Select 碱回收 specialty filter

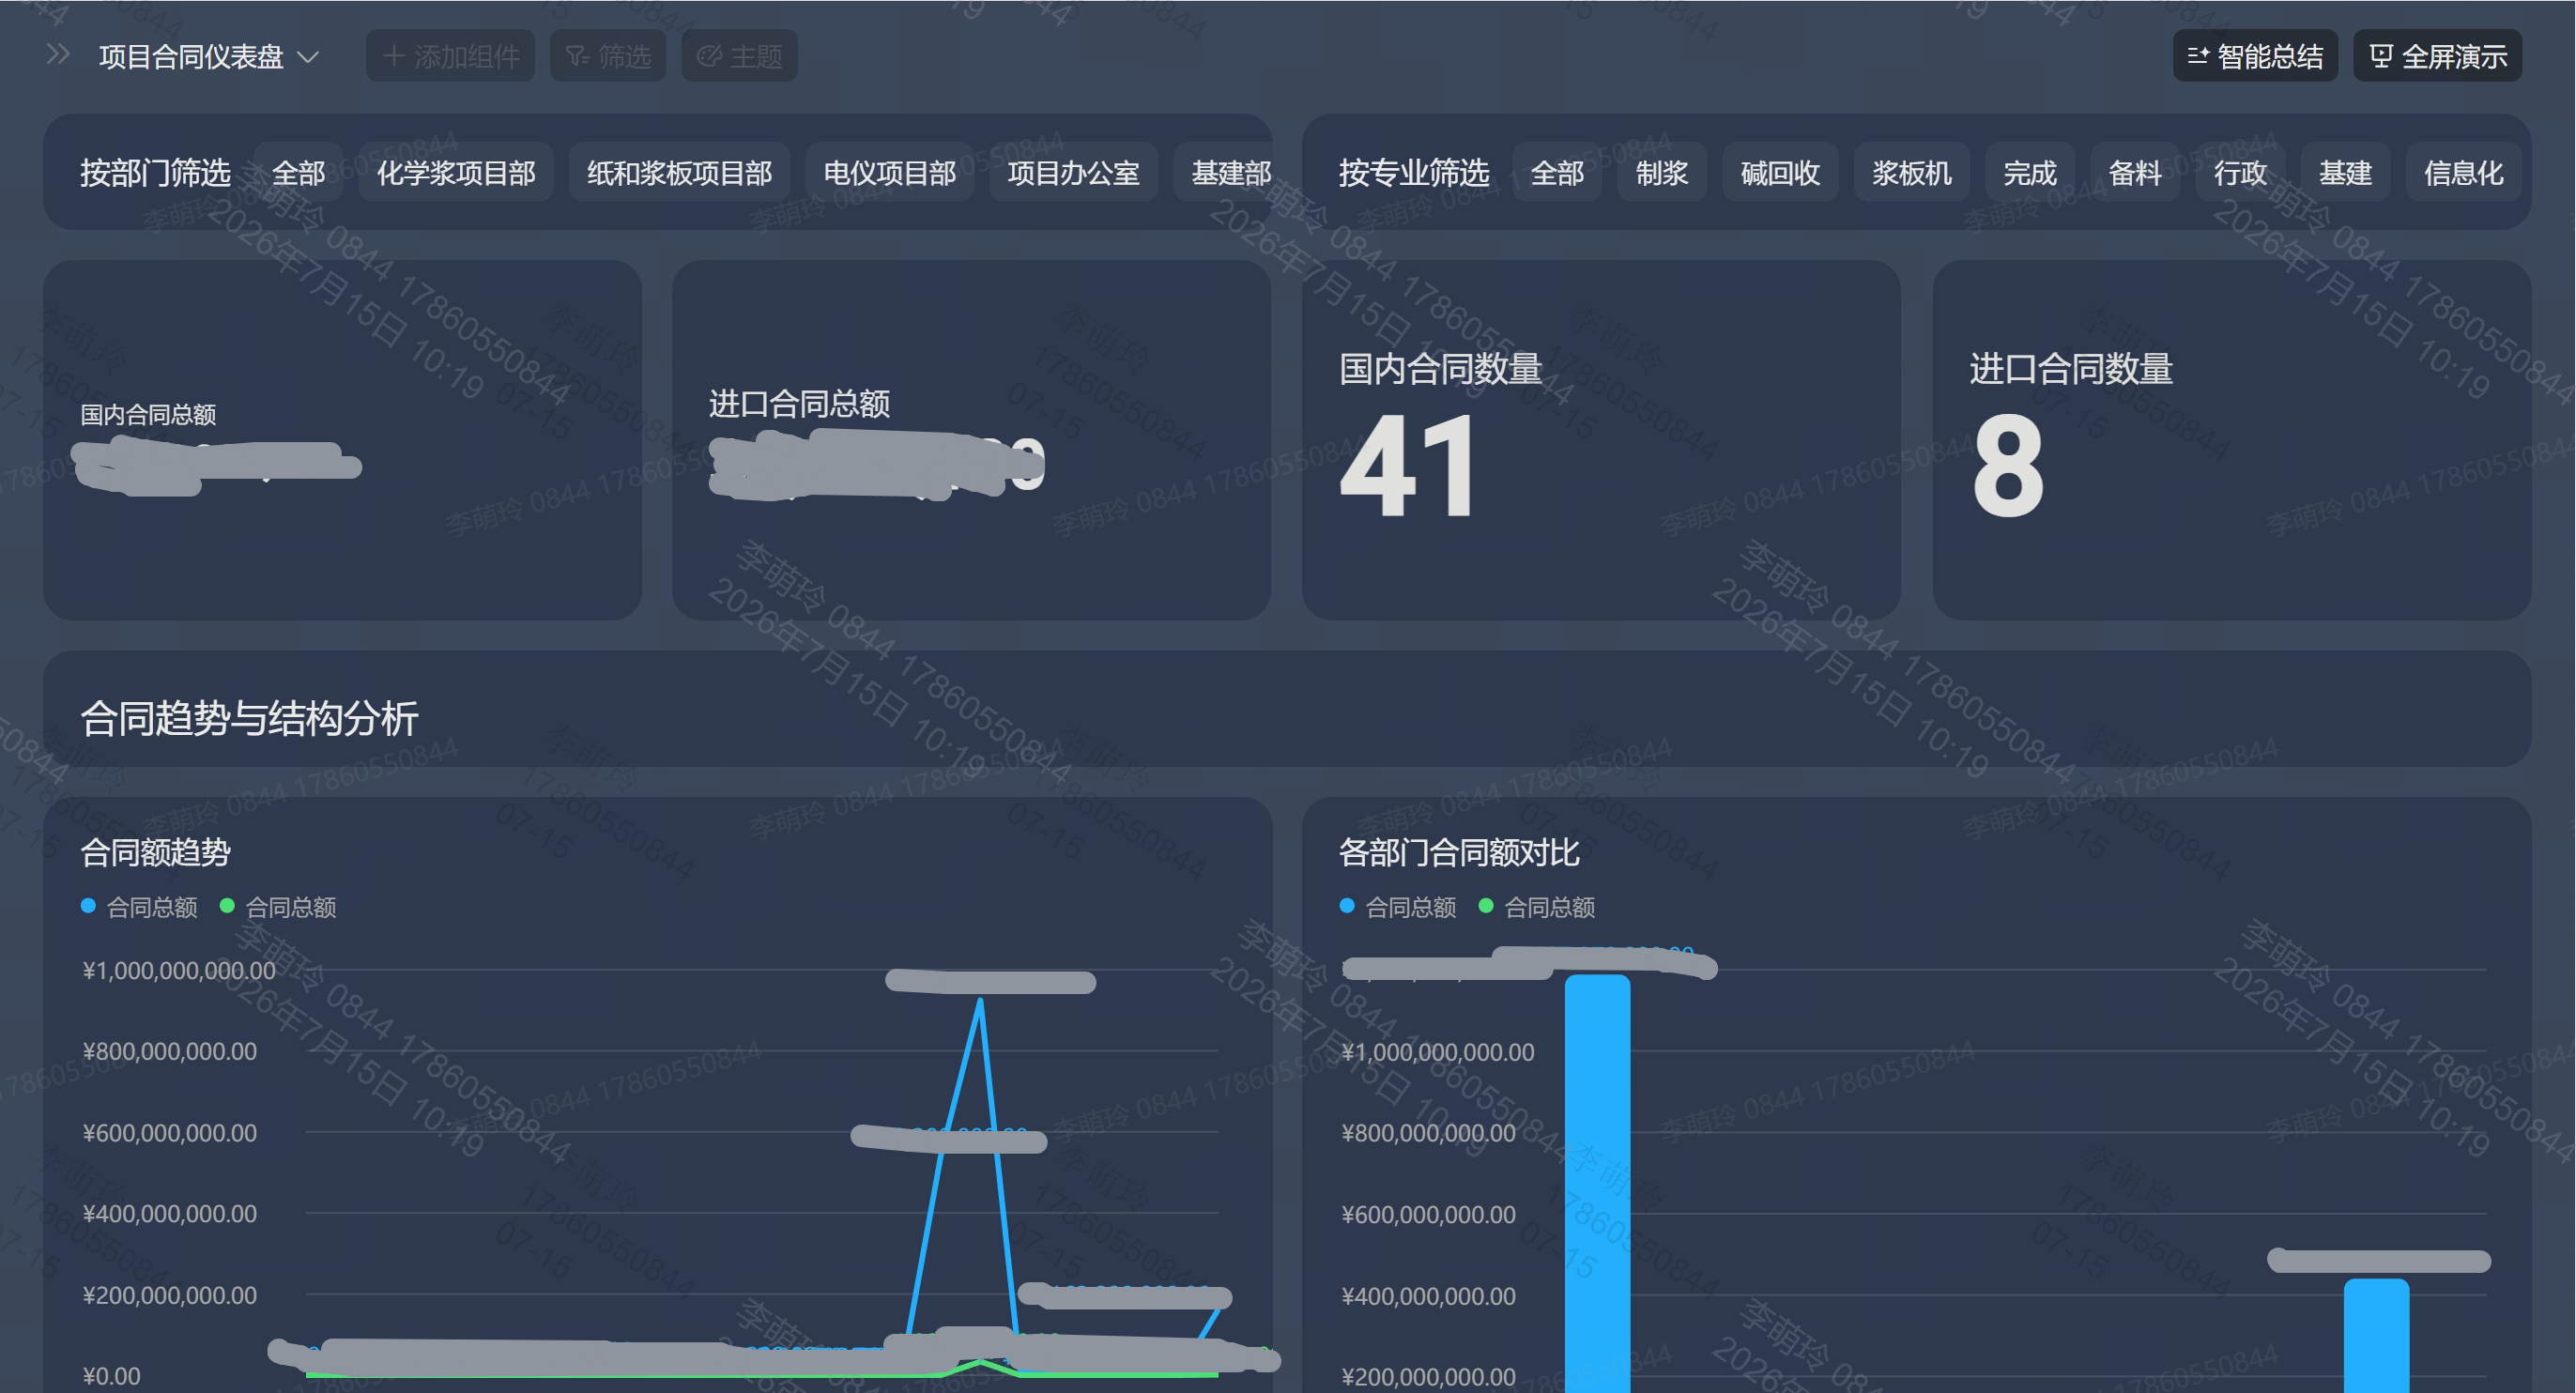1780,173
